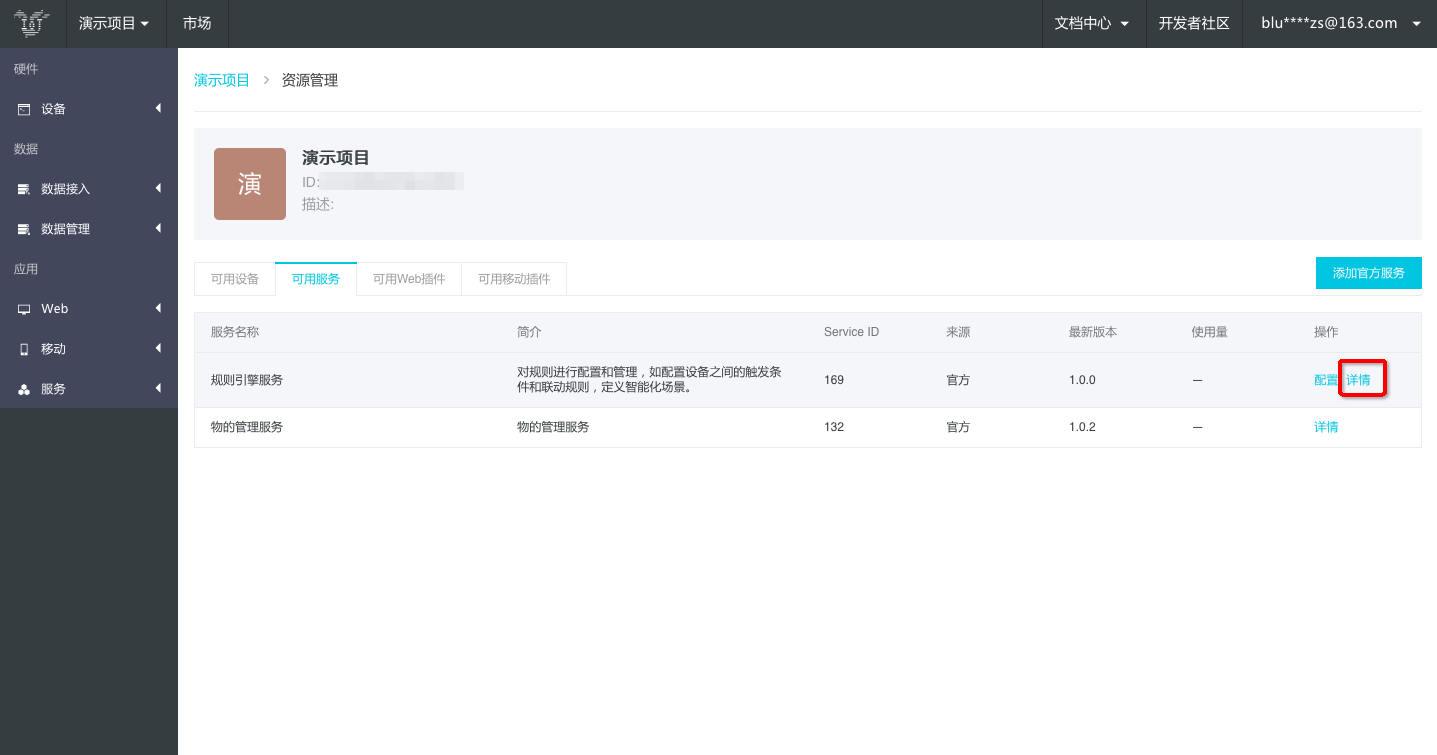Image resolution: width=1437 pixels, height=755 pixels.
Task: Select the 移动 sidebar item
Action: pos(89,349)
